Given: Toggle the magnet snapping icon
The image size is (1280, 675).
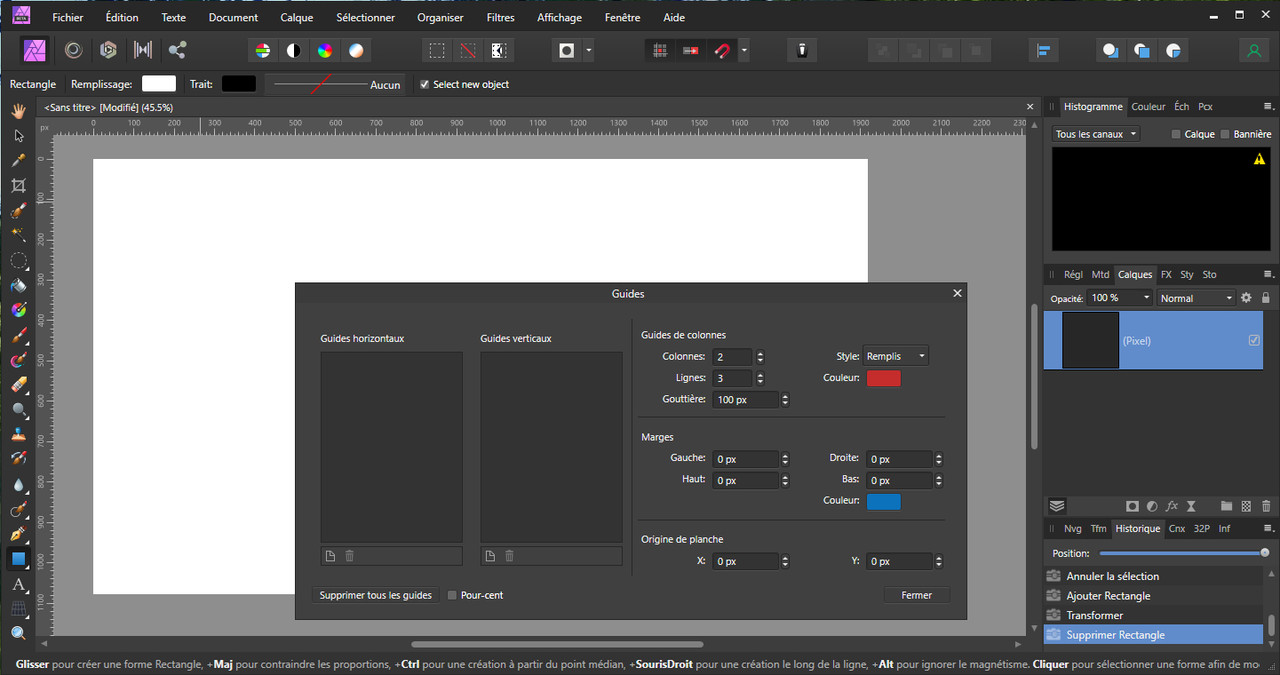Looking at the screenshot, I should (x=721, y=50).
